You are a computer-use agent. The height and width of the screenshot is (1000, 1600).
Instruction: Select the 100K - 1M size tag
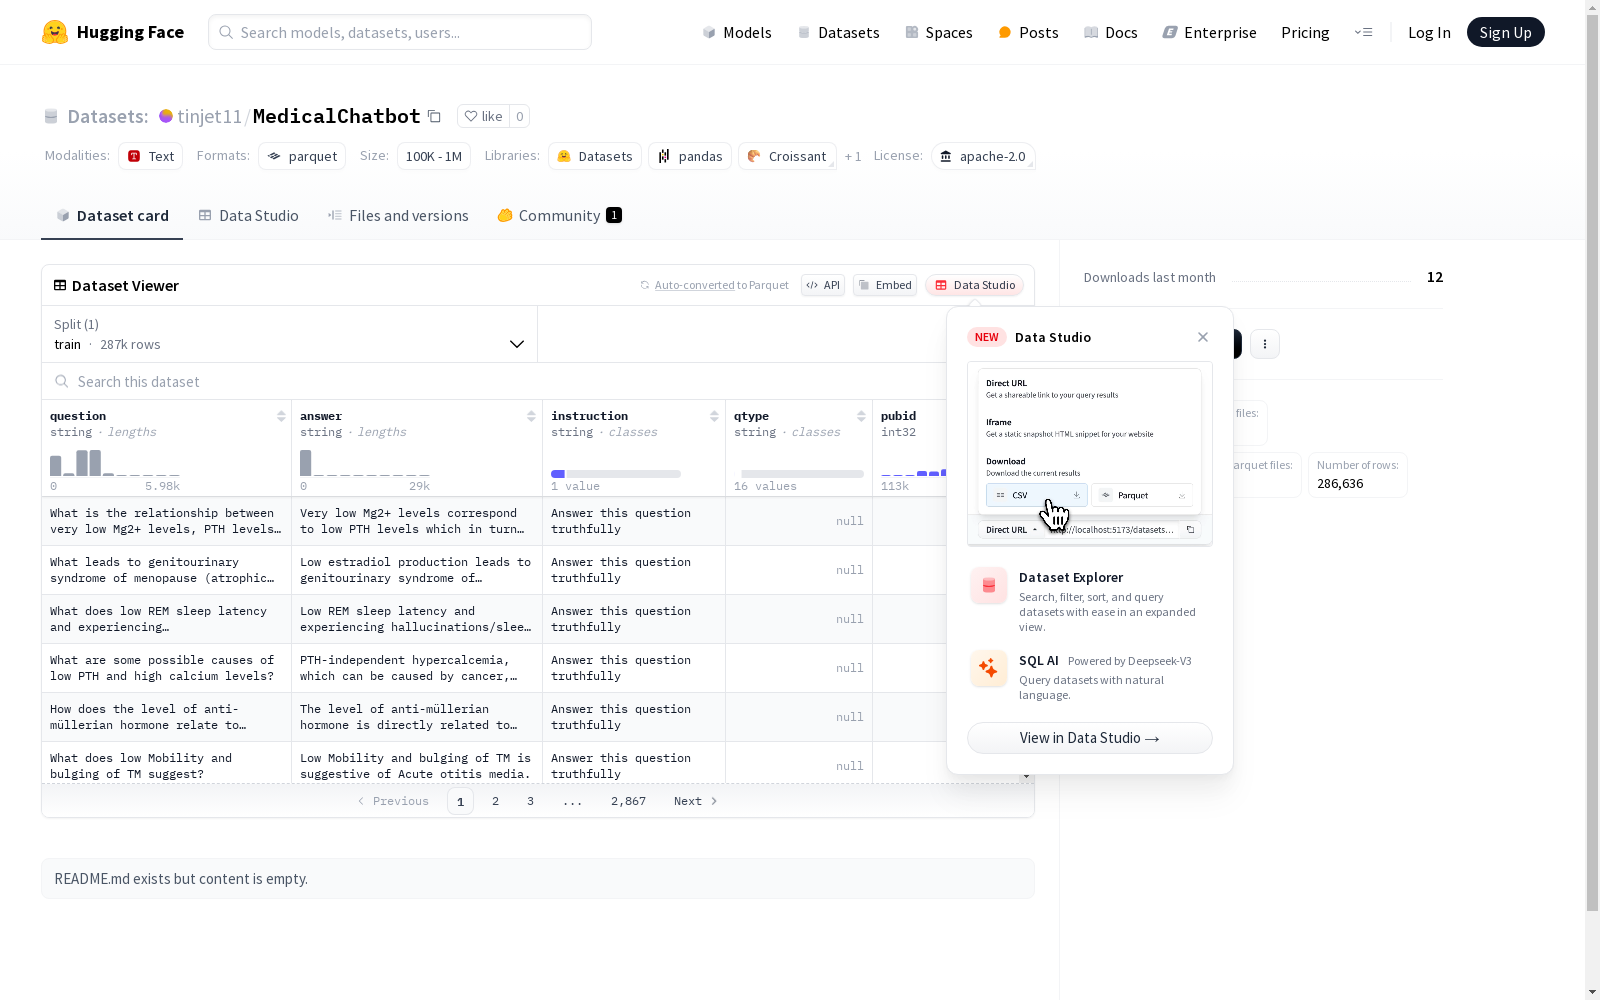coord(434,156)
